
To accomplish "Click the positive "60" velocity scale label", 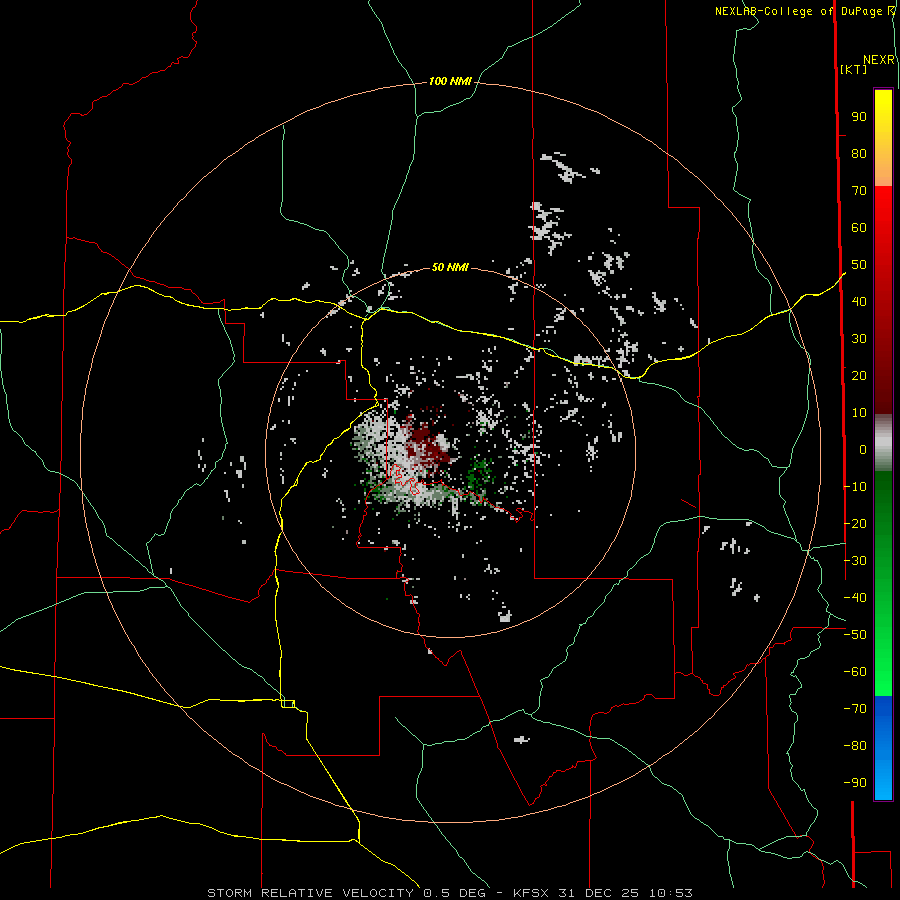I will 859,228.
